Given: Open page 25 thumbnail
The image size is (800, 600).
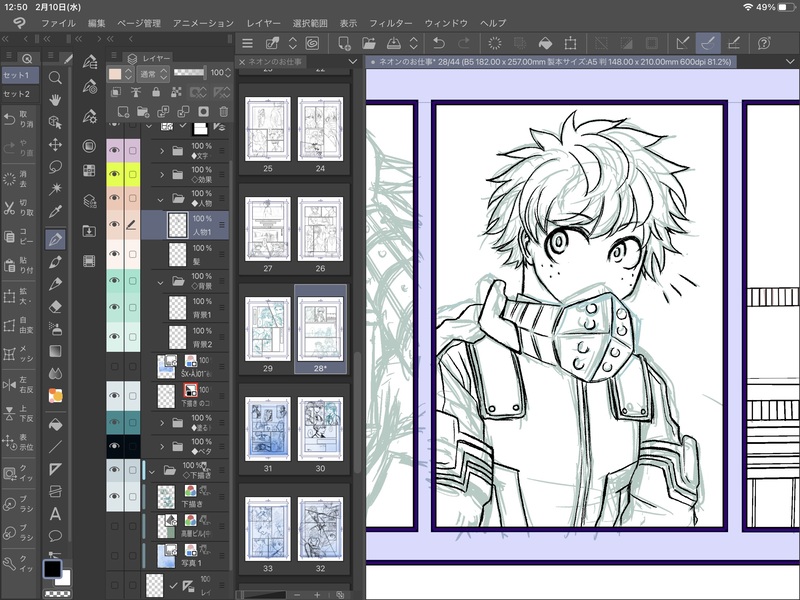Looking at the screenshot, I should point(267,130).
